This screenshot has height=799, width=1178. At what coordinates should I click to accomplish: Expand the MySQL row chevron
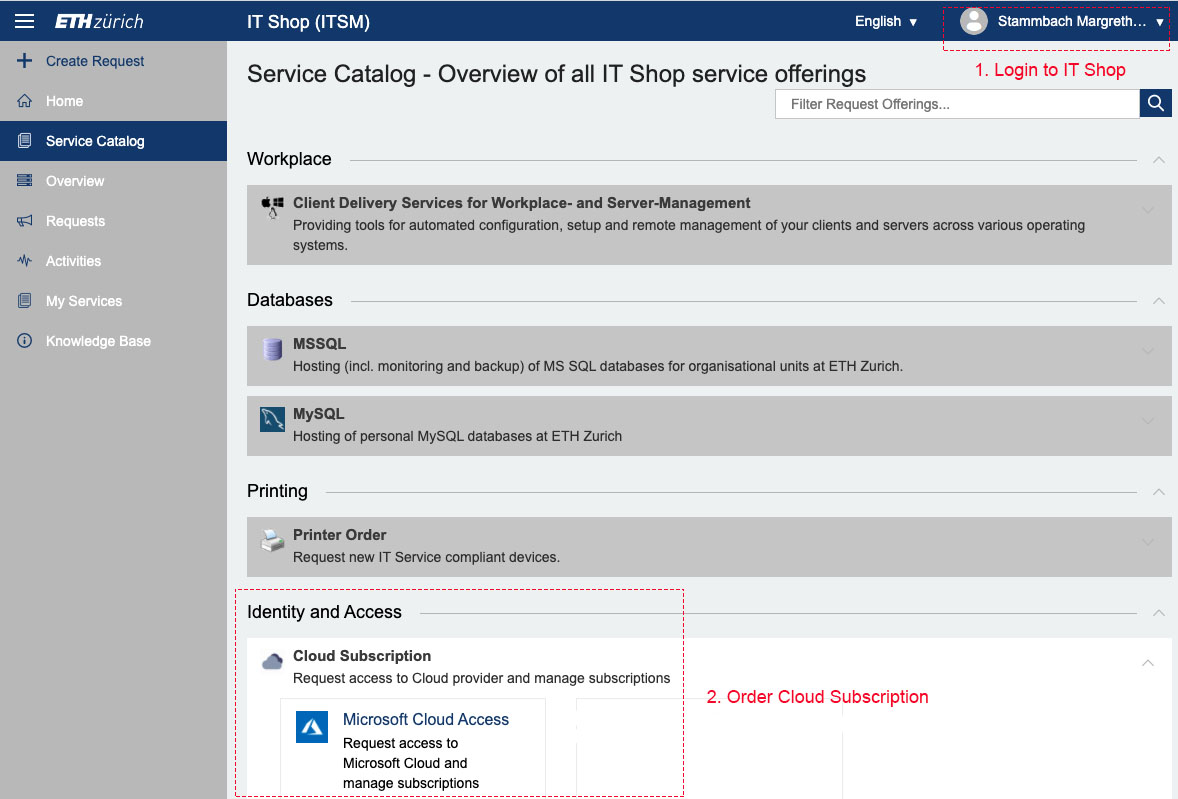1148,421
